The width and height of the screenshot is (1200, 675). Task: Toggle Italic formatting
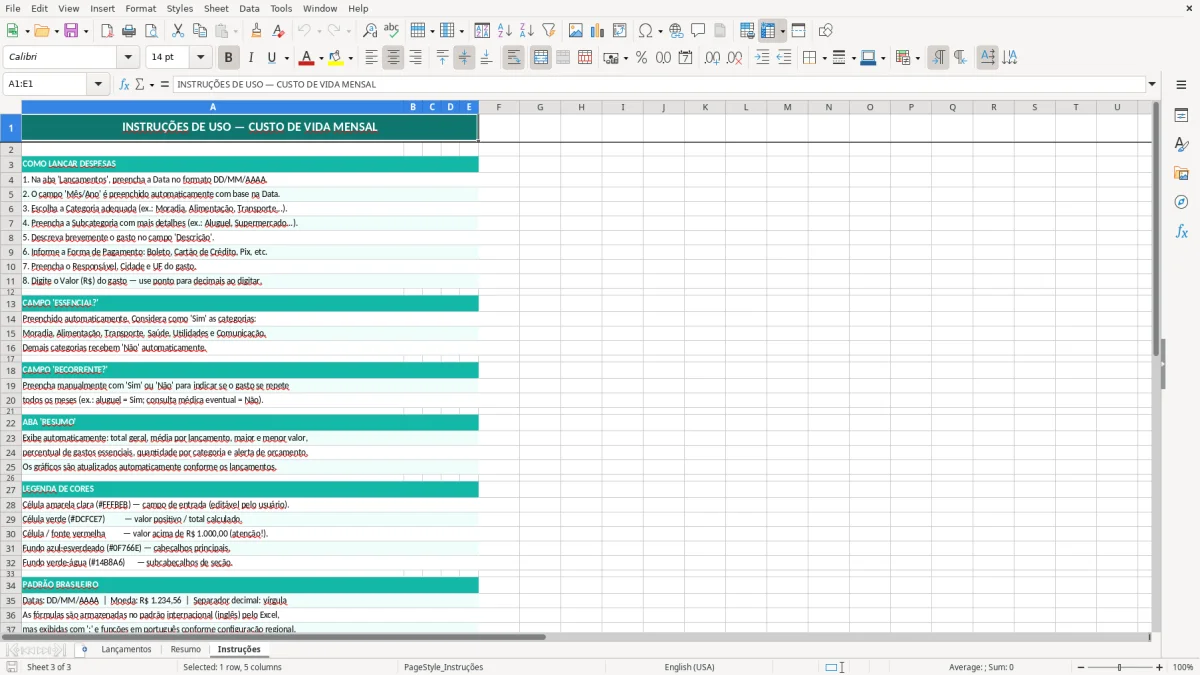point(251,58)
